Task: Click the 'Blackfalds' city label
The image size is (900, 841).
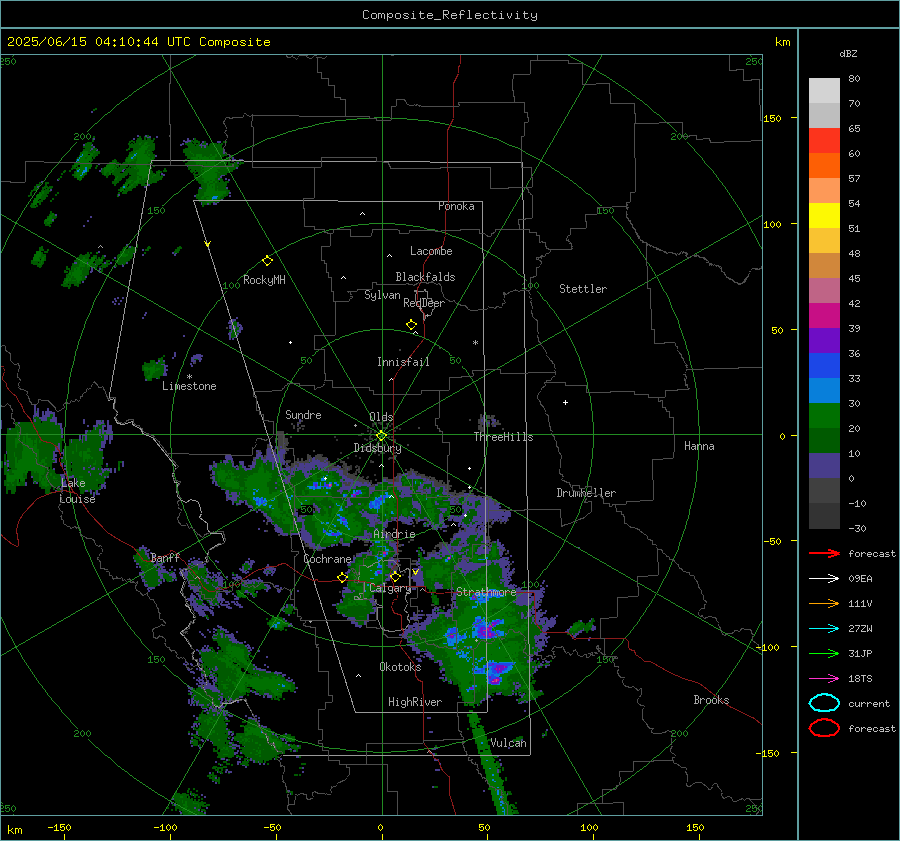Action: (425, 277)
